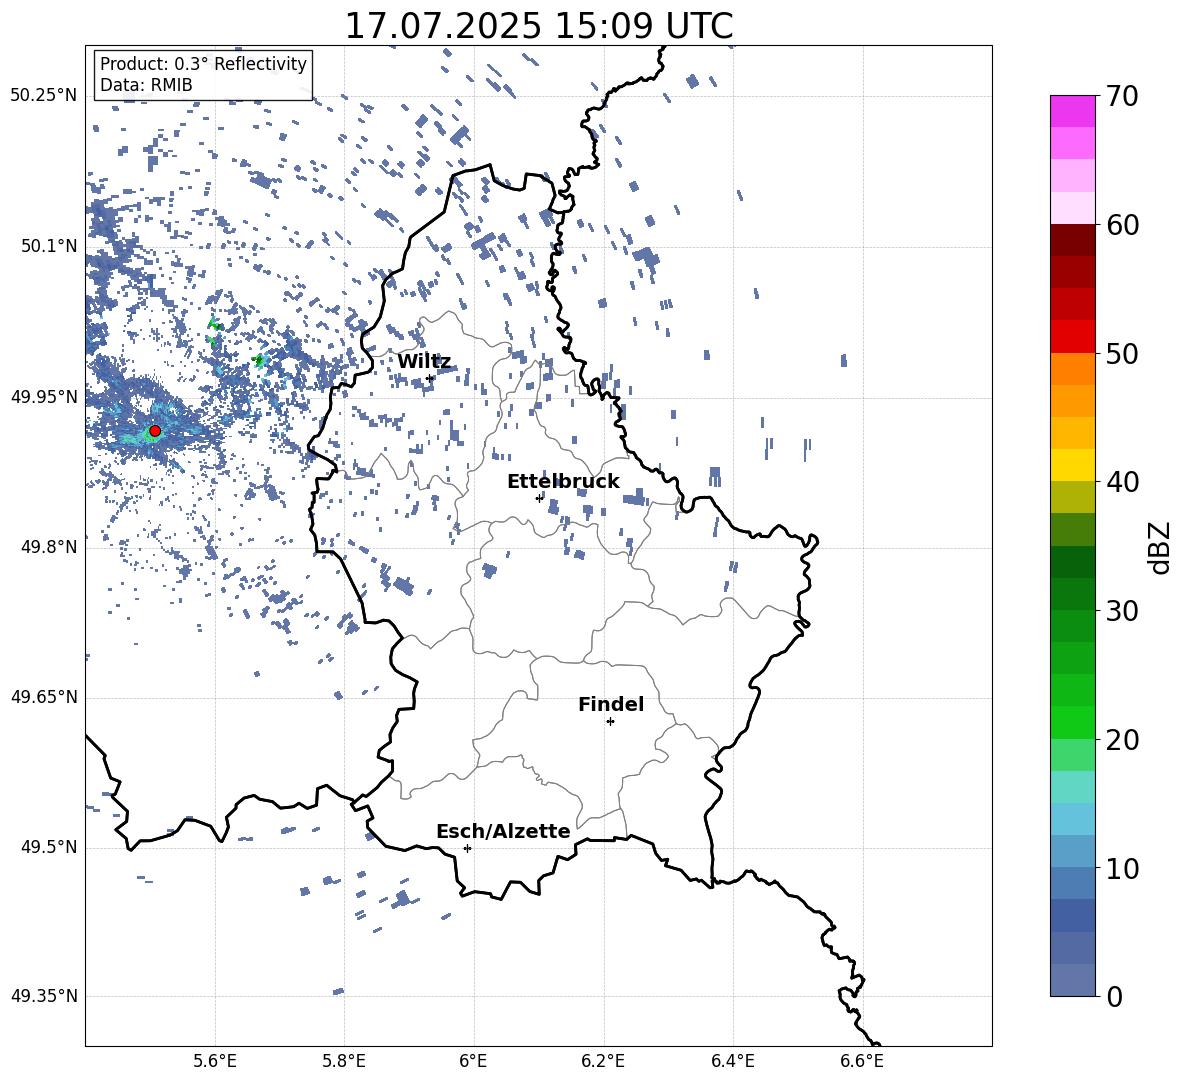1184x1081 pixels.
Task: Click the 70 tick on the colorbar
Action: [1122, 97]
